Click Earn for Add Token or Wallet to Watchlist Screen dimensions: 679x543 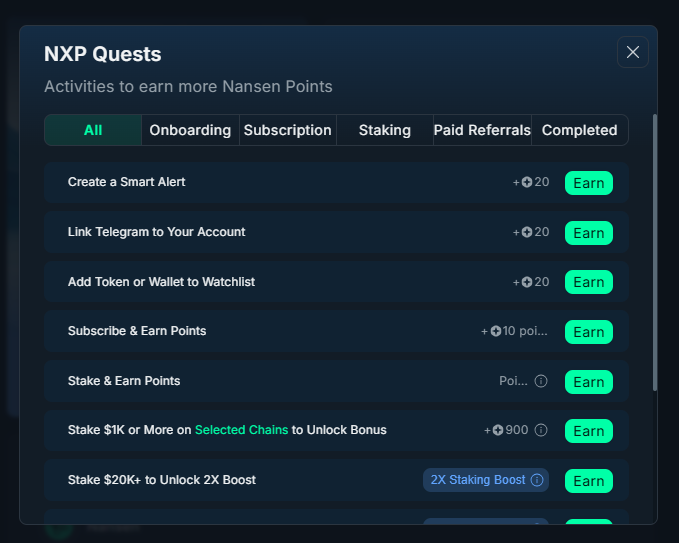click(588, 282)
